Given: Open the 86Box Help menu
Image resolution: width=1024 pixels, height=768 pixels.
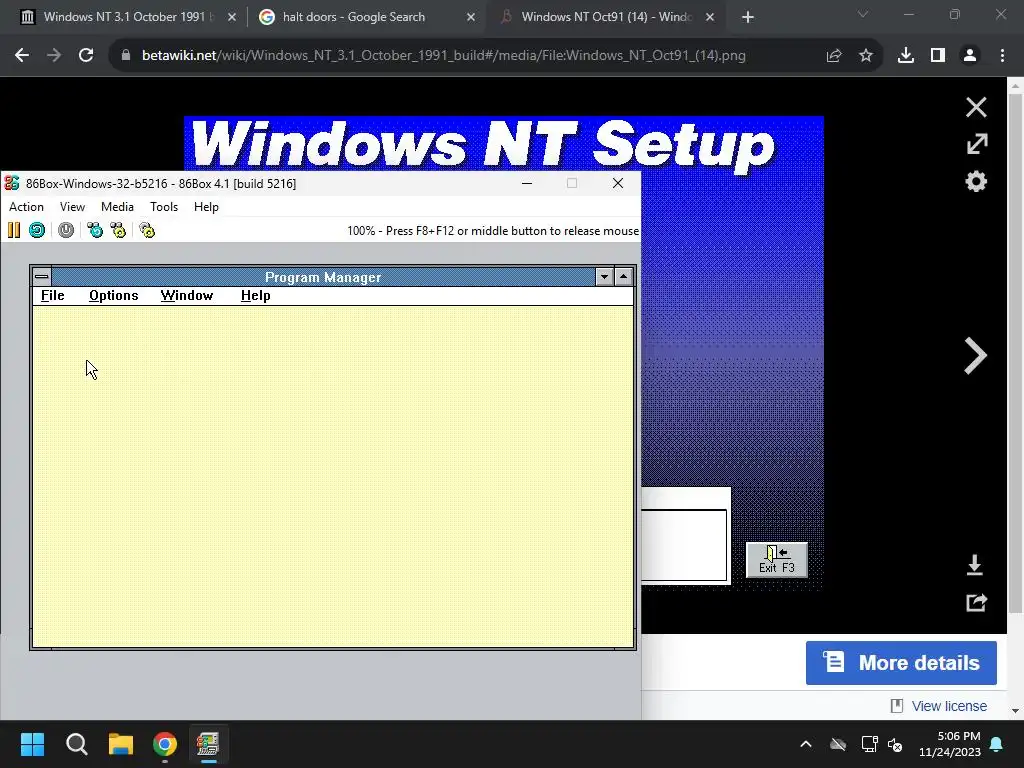Looking at the screenshot, I should 206,206.
